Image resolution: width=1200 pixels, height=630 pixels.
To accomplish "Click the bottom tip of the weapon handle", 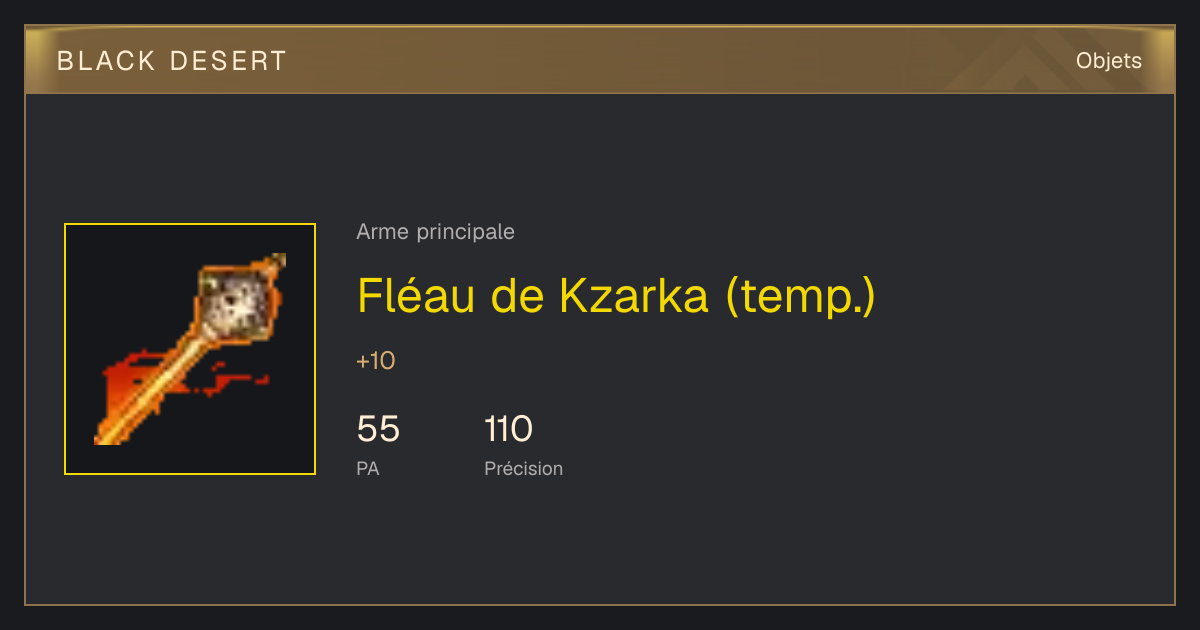I will pos(100,439).
